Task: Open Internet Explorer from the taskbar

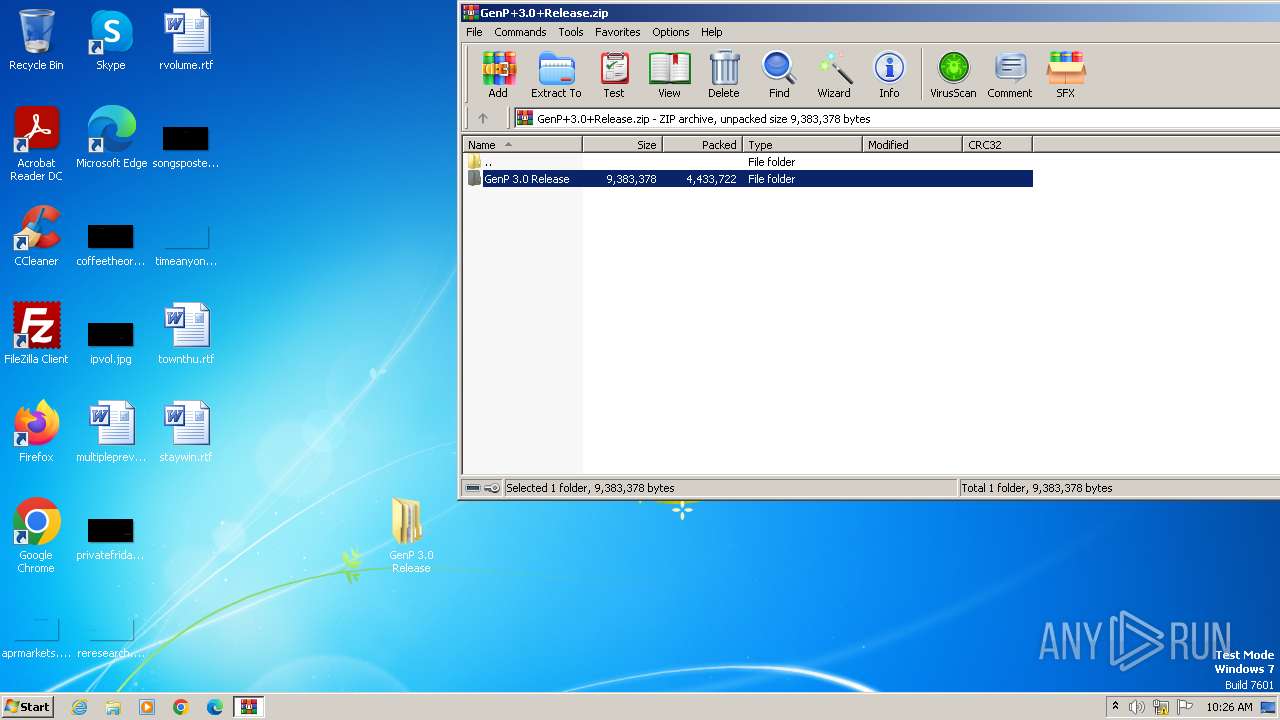Action: pyautogui.click(x=79, y=707)
